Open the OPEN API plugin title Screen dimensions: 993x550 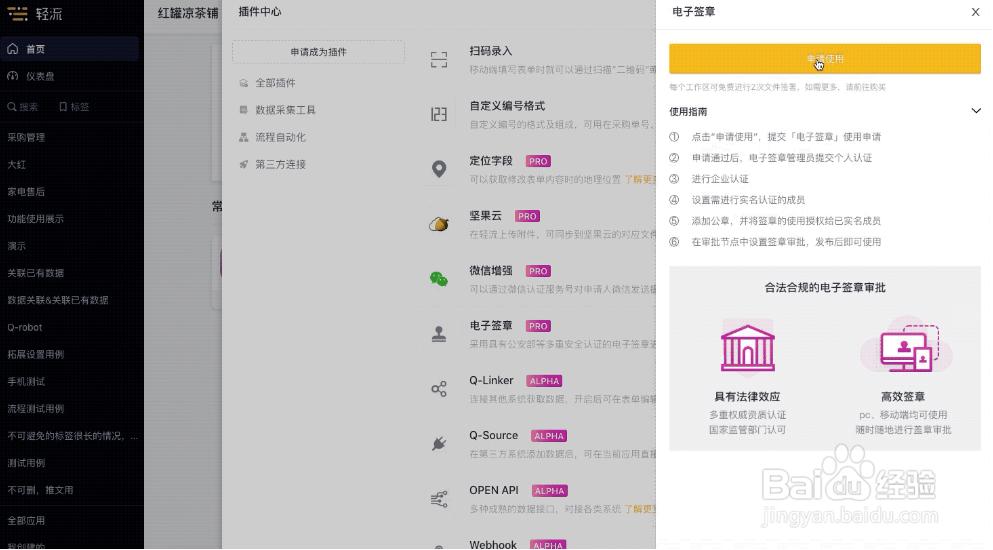[493, 490]
